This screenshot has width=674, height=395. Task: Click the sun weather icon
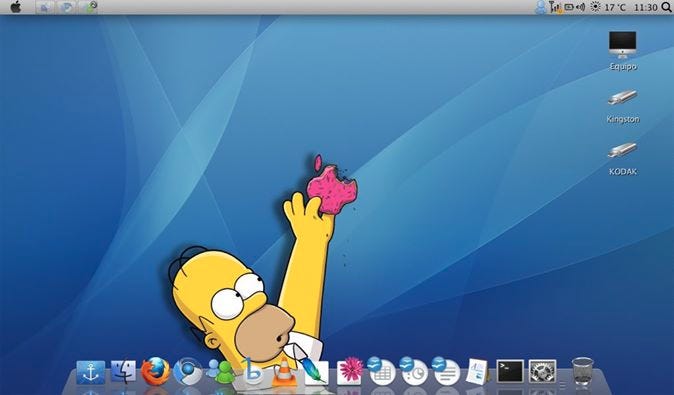(595, 7)
